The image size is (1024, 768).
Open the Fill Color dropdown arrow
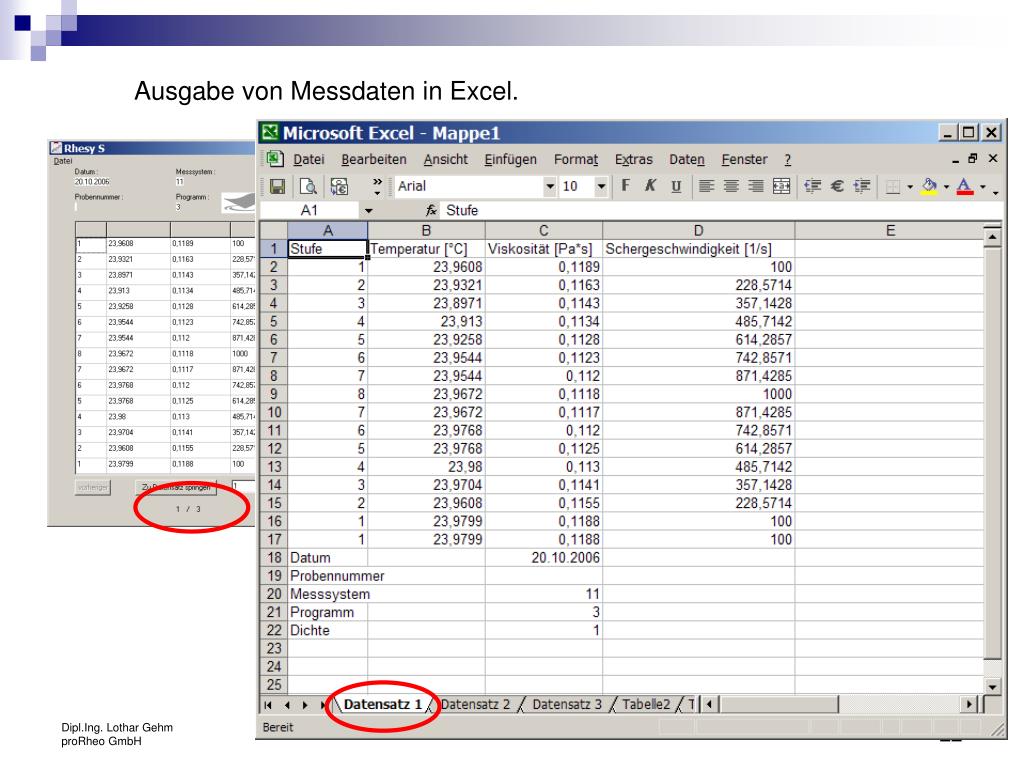[946, 187]
